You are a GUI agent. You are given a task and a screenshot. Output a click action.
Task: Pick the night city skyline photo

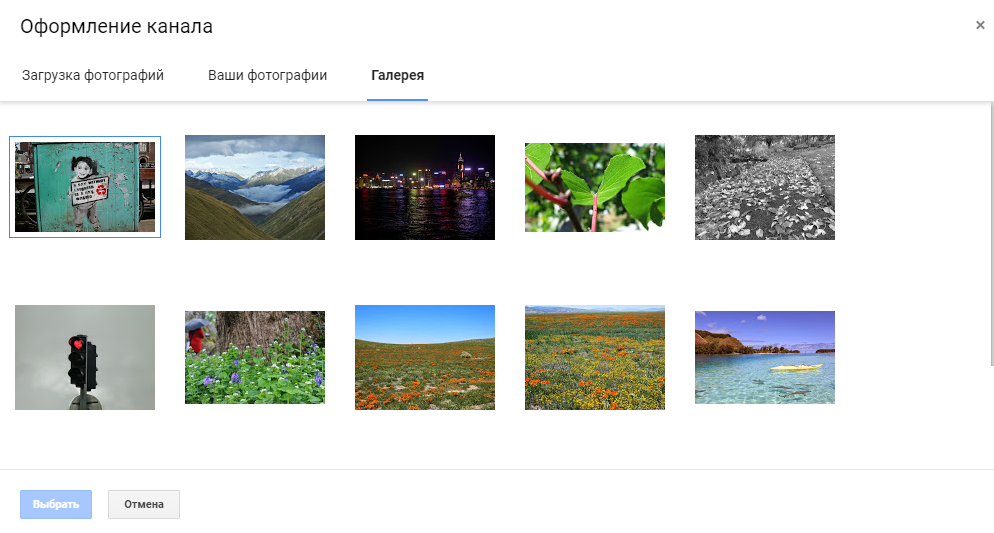point(425,187)
